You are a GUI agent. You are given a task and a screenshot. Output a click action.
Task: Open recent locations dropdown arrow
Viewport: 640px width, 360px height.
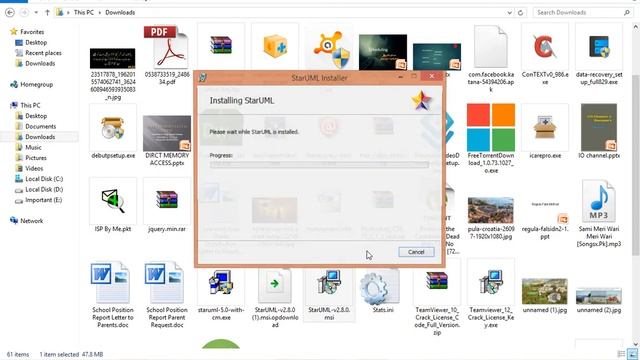pos(36,13)
